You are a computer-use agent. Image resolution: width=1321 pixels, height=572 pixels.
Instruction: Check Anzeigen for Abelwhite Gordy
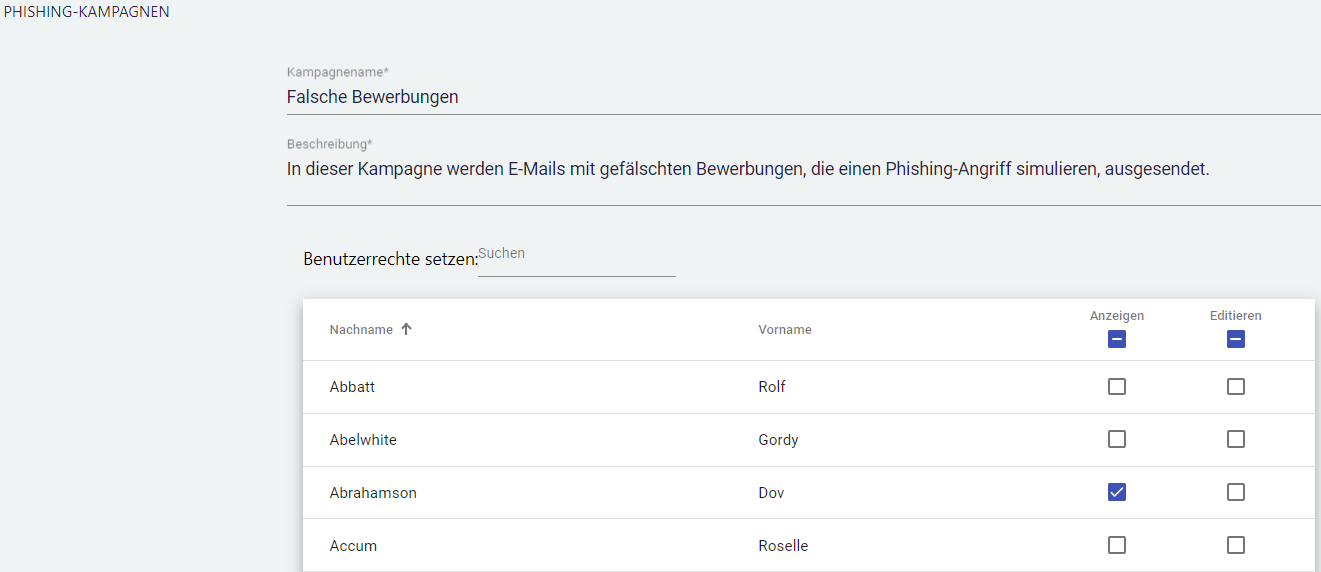(x=1117, y=439)
